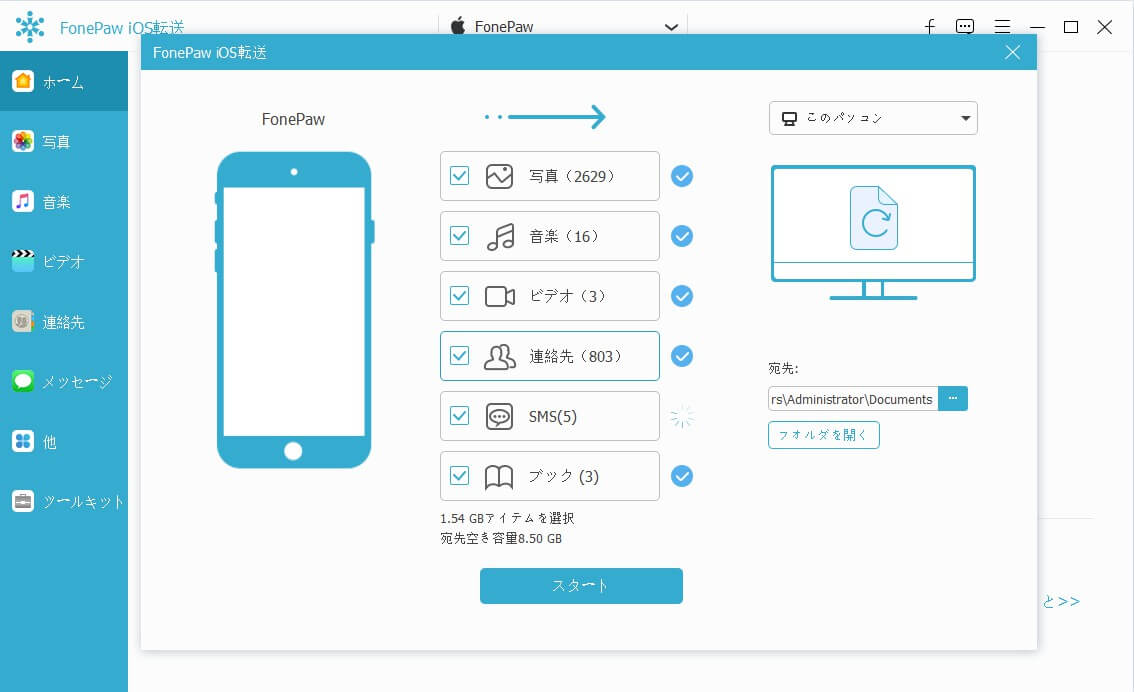Screen dimensions: 1134x692
Task: Uncheck the 写真（2629）checkbox
Action: click(460, 176)
